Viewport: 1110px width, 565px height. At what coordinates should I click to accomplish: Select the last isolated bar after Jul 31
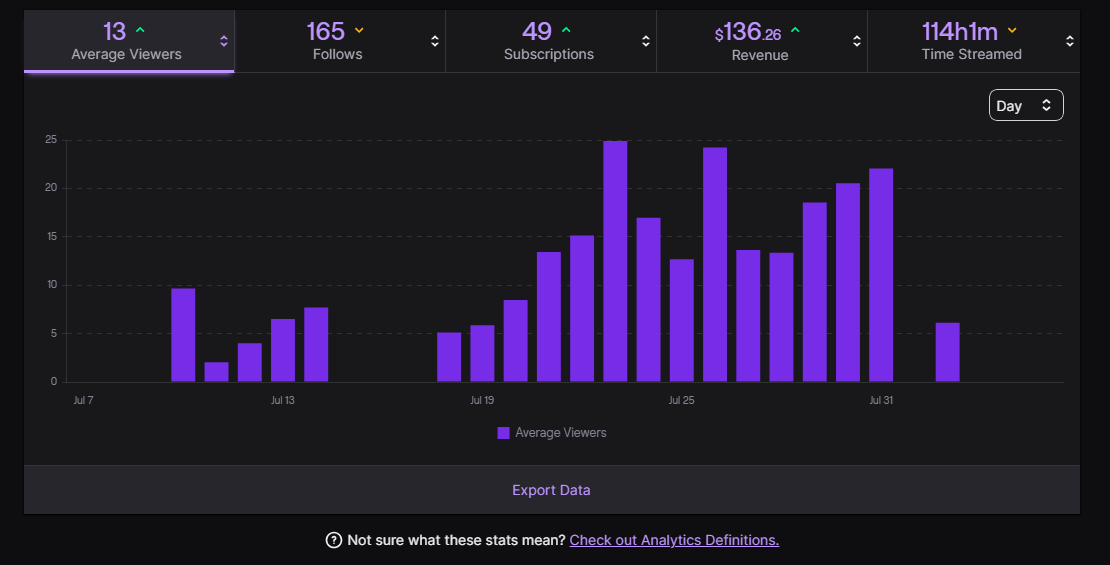[948, 353]
